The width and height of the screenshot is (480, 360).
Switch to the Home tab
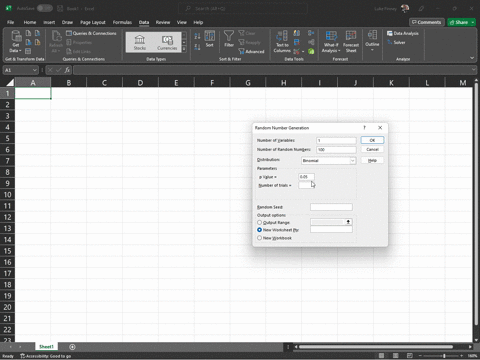[30, 22]
